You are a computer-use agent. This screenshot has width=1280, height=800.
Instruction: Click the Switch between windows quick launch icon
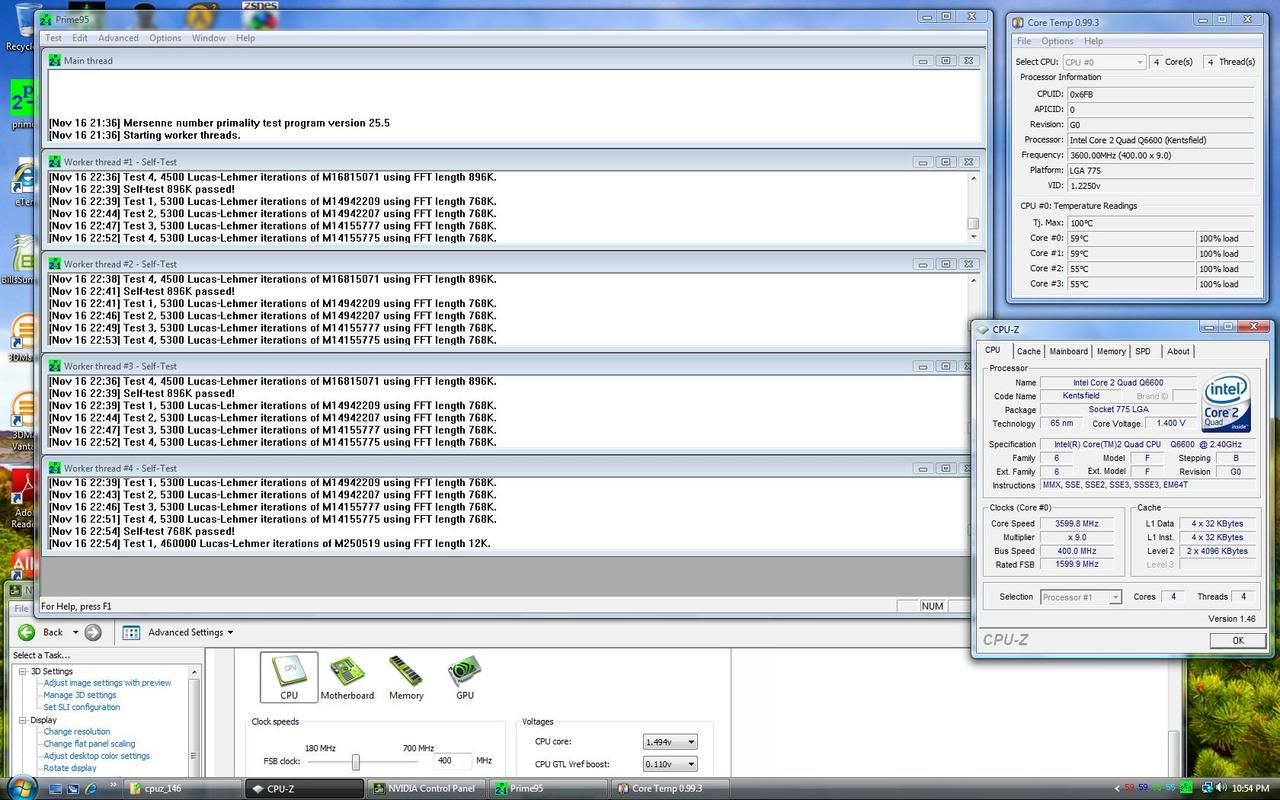click(x=73, y=789)
